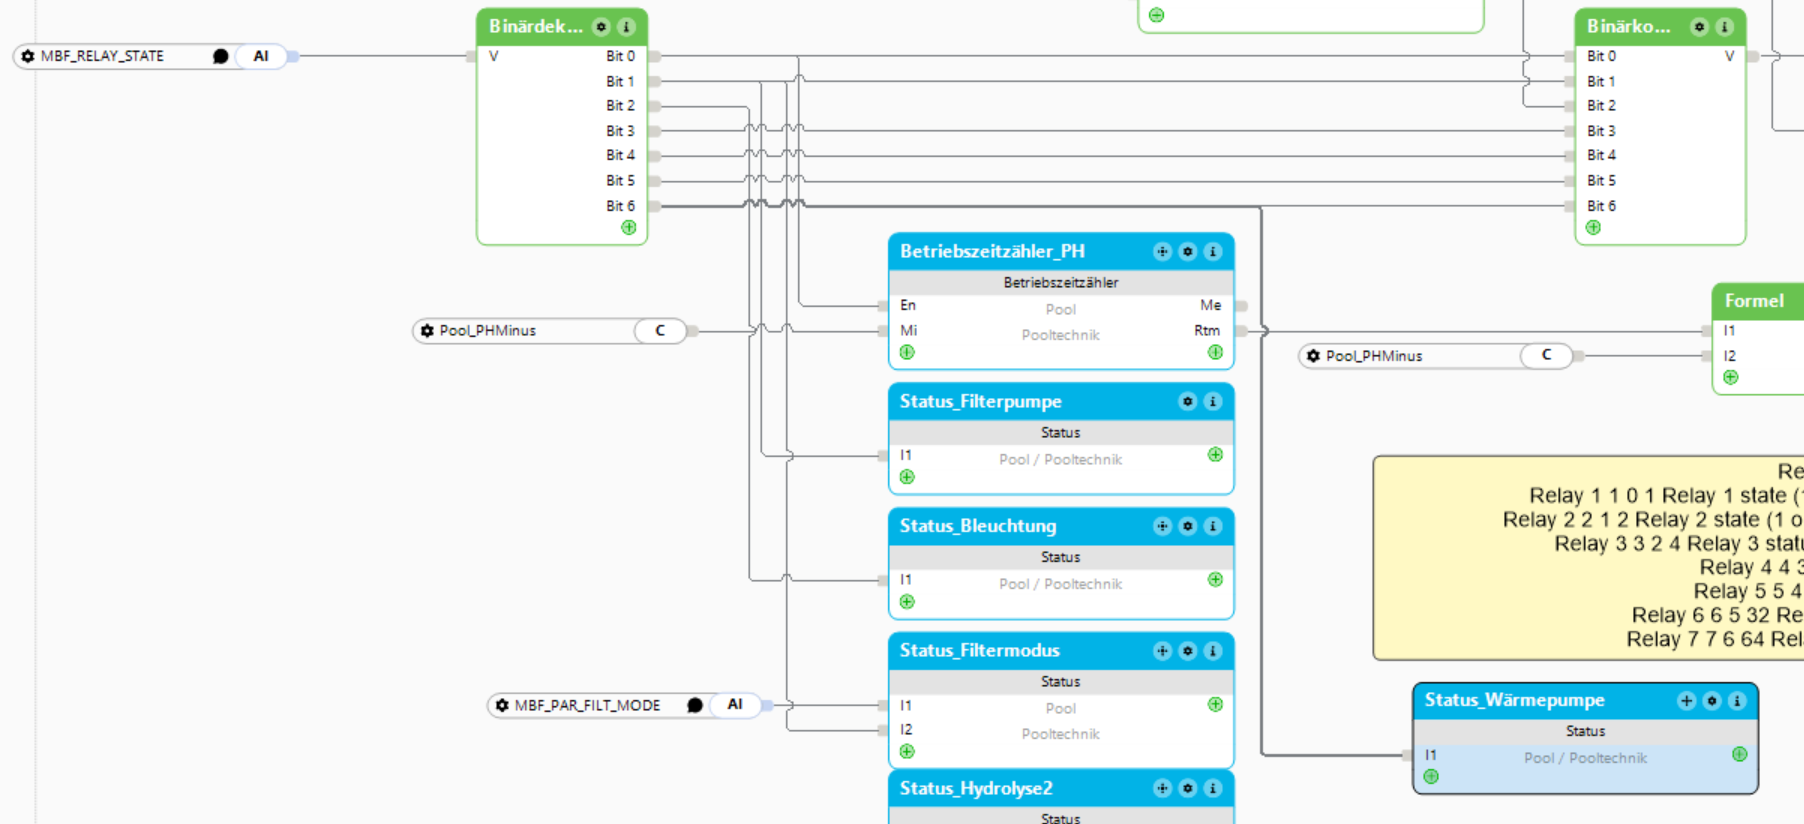This screenshot has height=824, width=1804.
Task: Click gear icon of Pool_PHMinus feeding Betriebszeitzähler_PH
Action: pos(427,331)
